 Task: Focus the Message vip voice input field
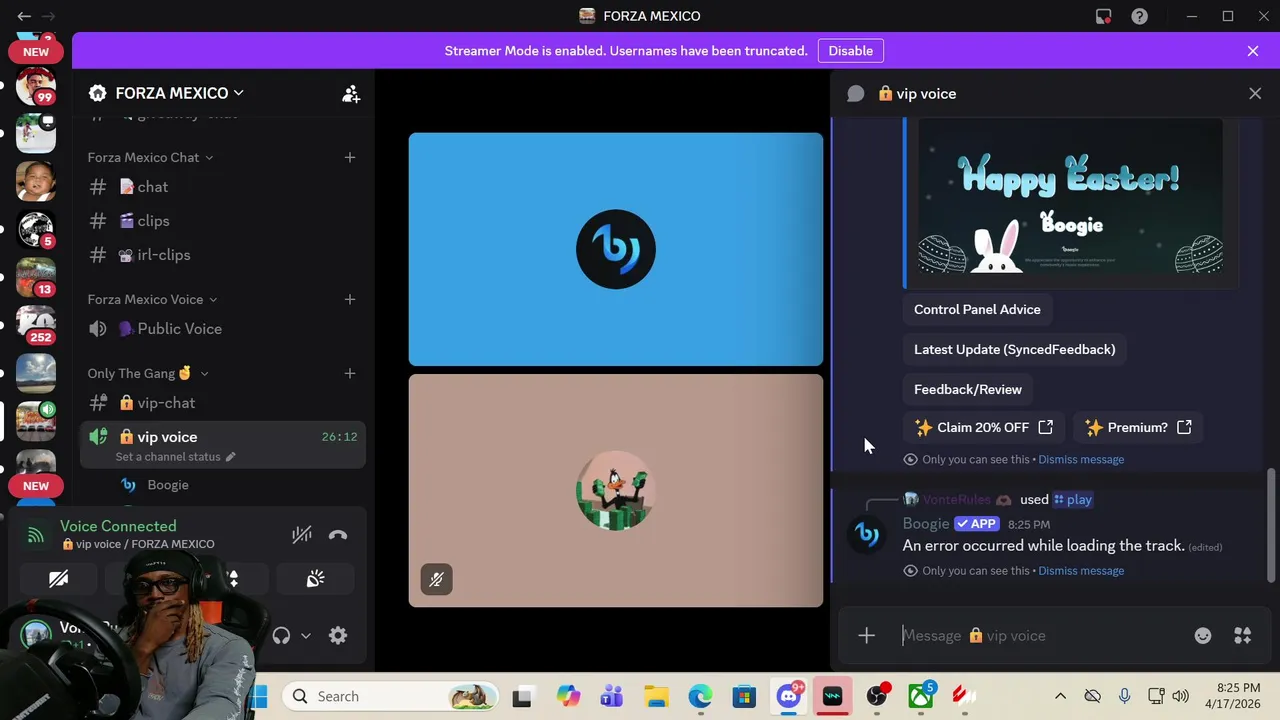(x=1040, y=635)
